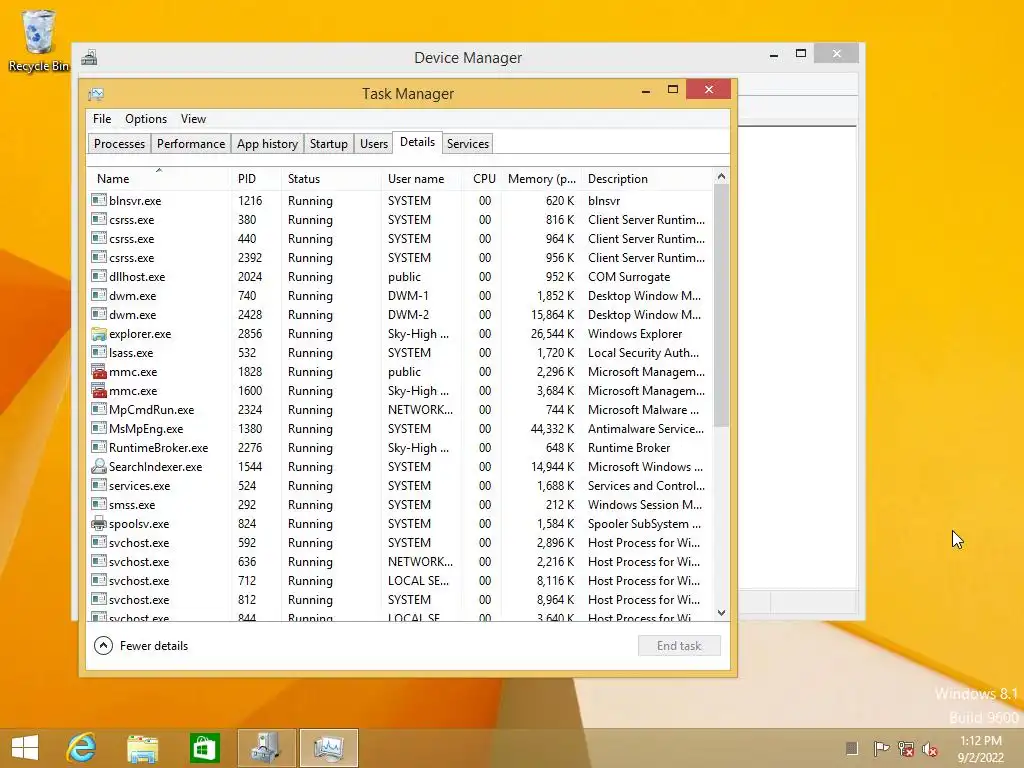Switch to the Services tab
This screenshot has width=1024, height=768.
468,144
